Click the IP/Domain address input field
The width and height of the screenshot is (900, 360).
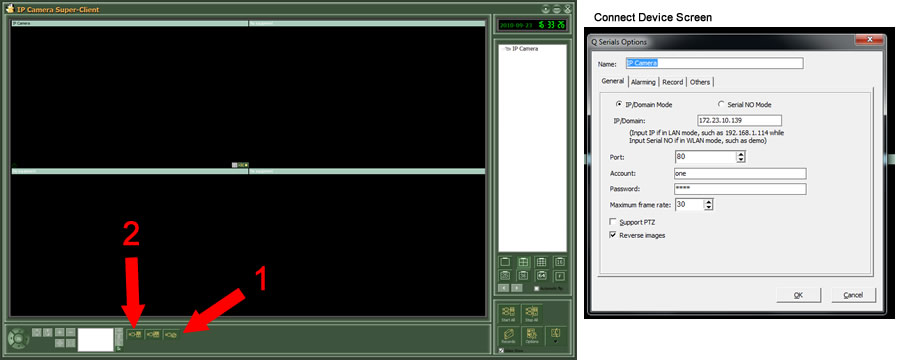pos(739,121)
